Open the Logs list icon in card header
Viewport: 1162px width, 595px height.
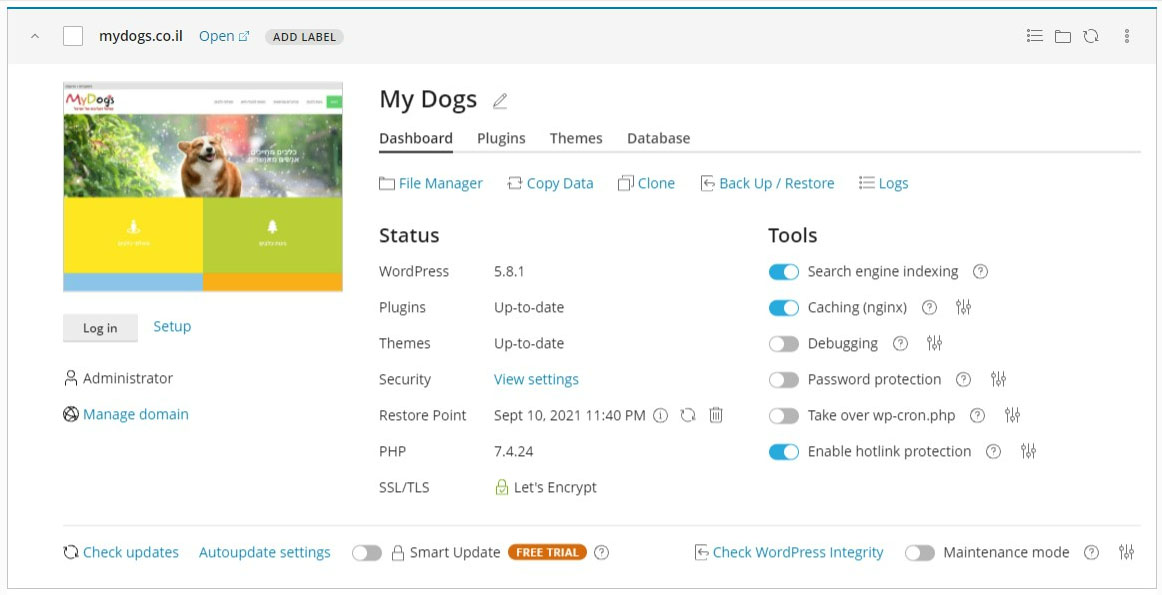tap(1035, 36)
